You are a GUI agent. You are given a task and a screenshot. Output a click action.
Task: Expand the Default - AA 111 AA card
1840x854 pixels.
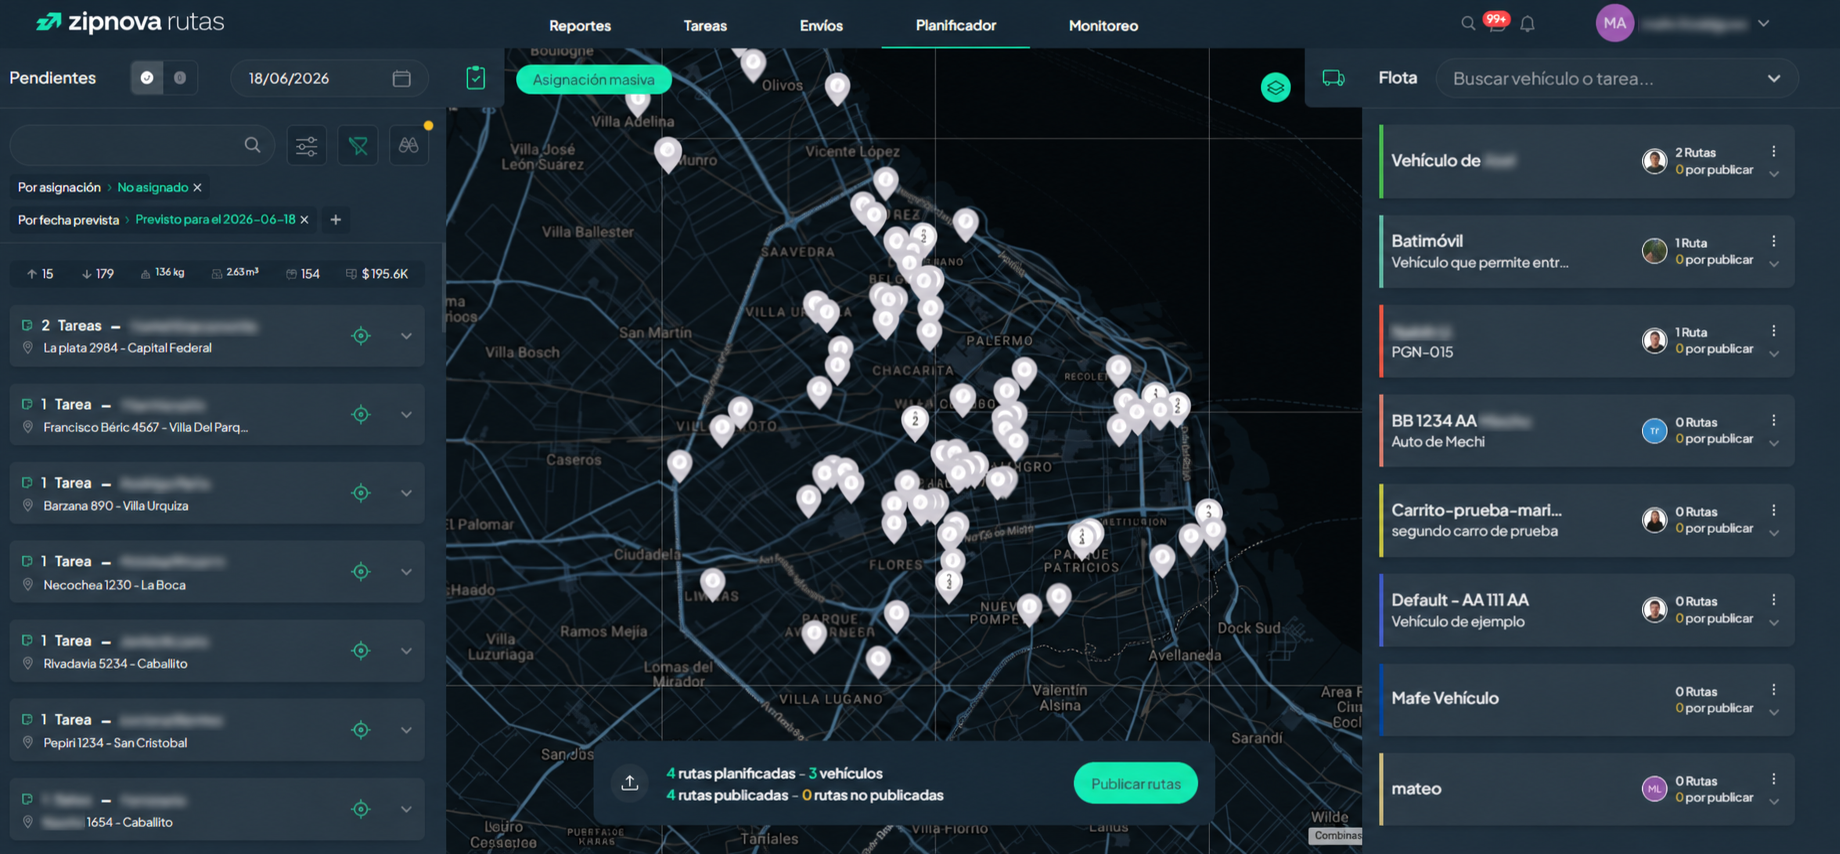[x=1774, y=623]
